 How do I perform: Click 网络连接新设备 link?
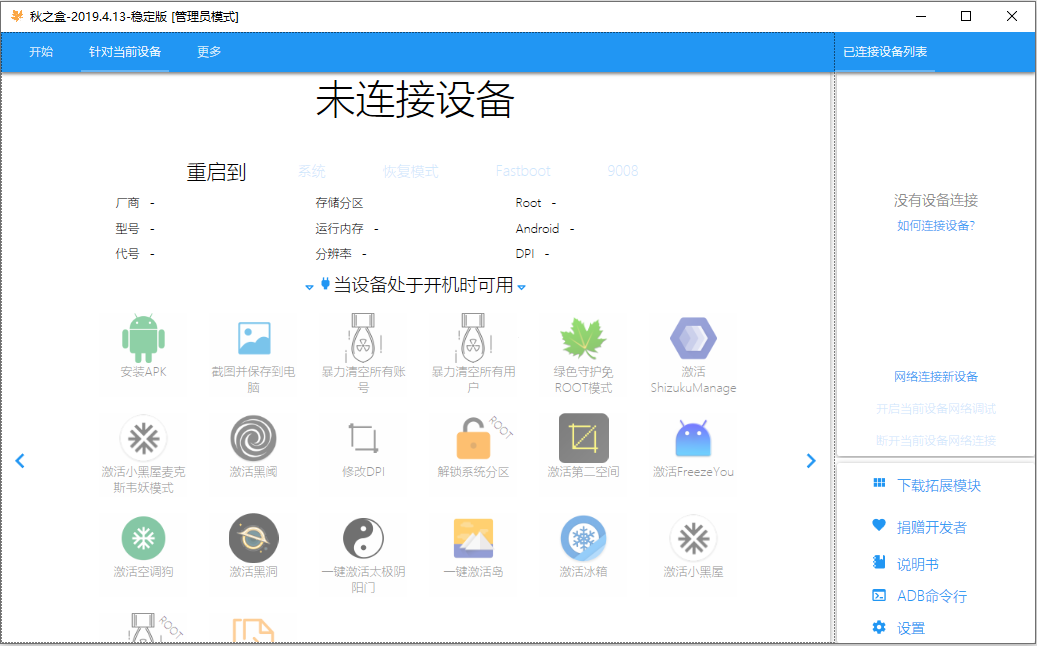pos(936,377)
